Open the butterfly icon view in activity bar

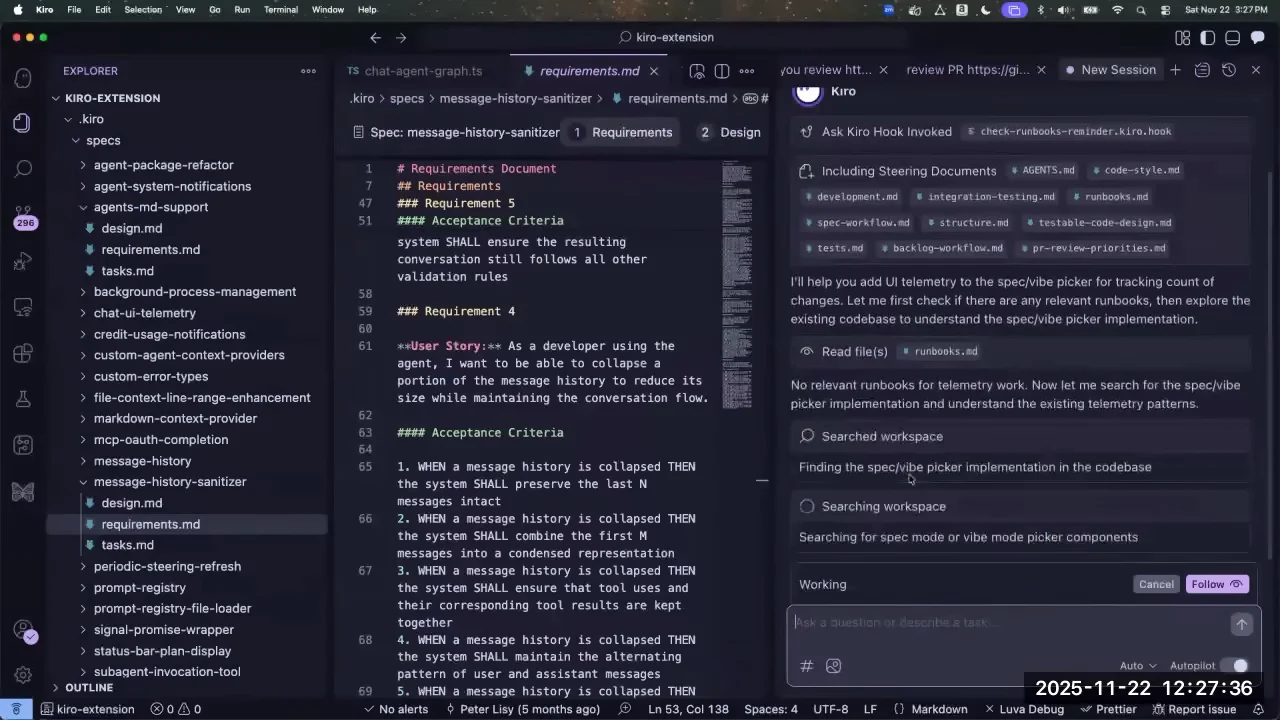click(23, 491)
